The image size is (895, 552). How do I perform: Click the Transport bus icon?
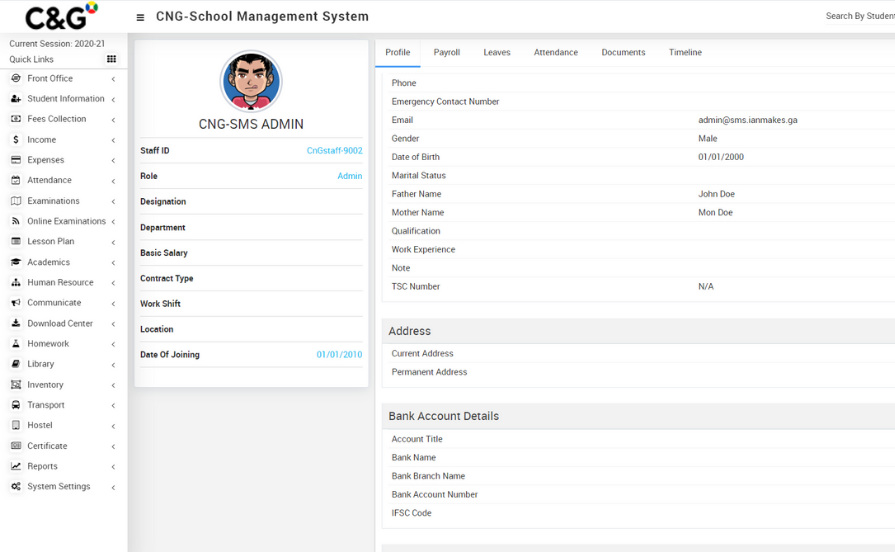click(16, 405)
